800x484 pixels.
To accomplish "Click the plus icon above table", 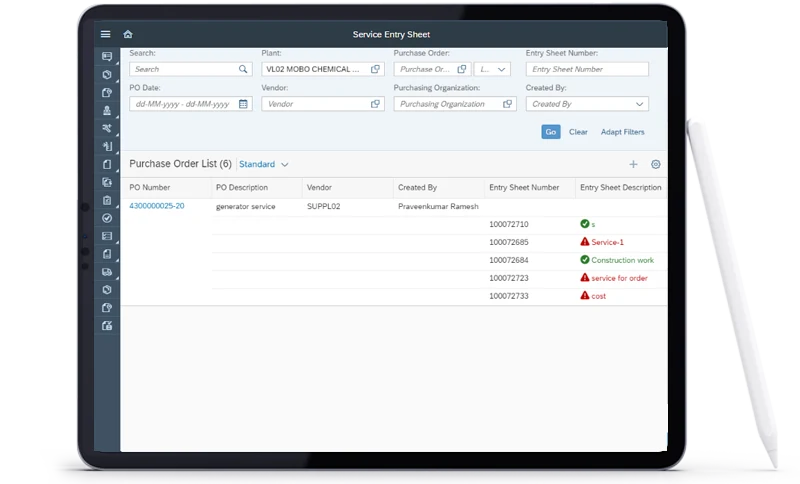I will tap(633, 164).
